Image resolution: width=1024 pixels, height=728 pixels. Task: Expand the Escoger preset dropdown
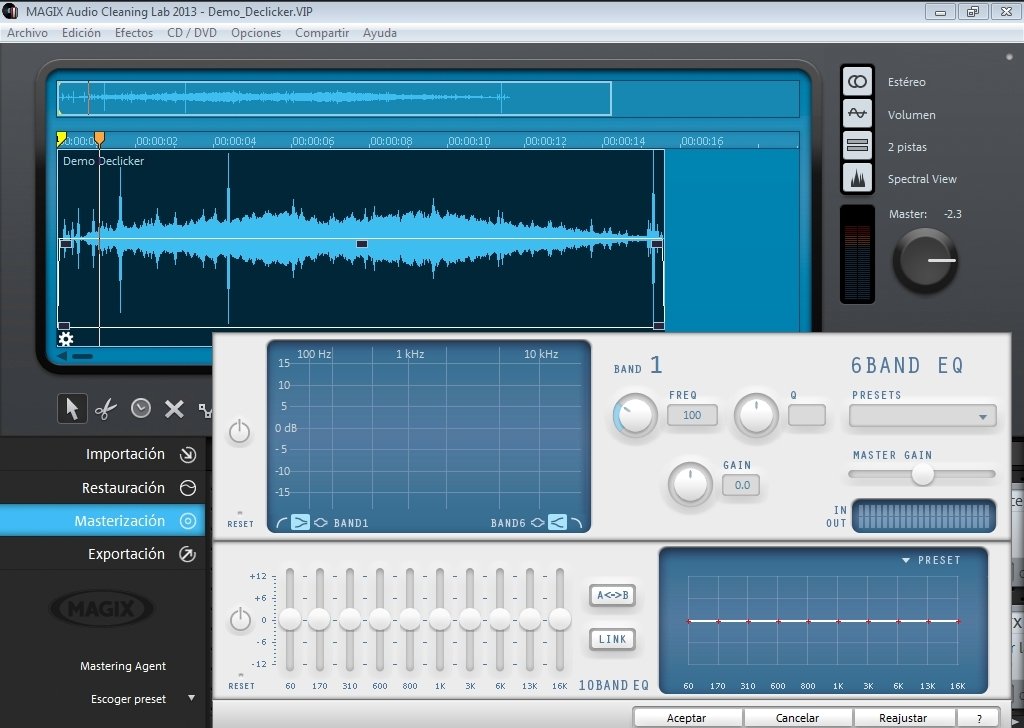[191, 698]
